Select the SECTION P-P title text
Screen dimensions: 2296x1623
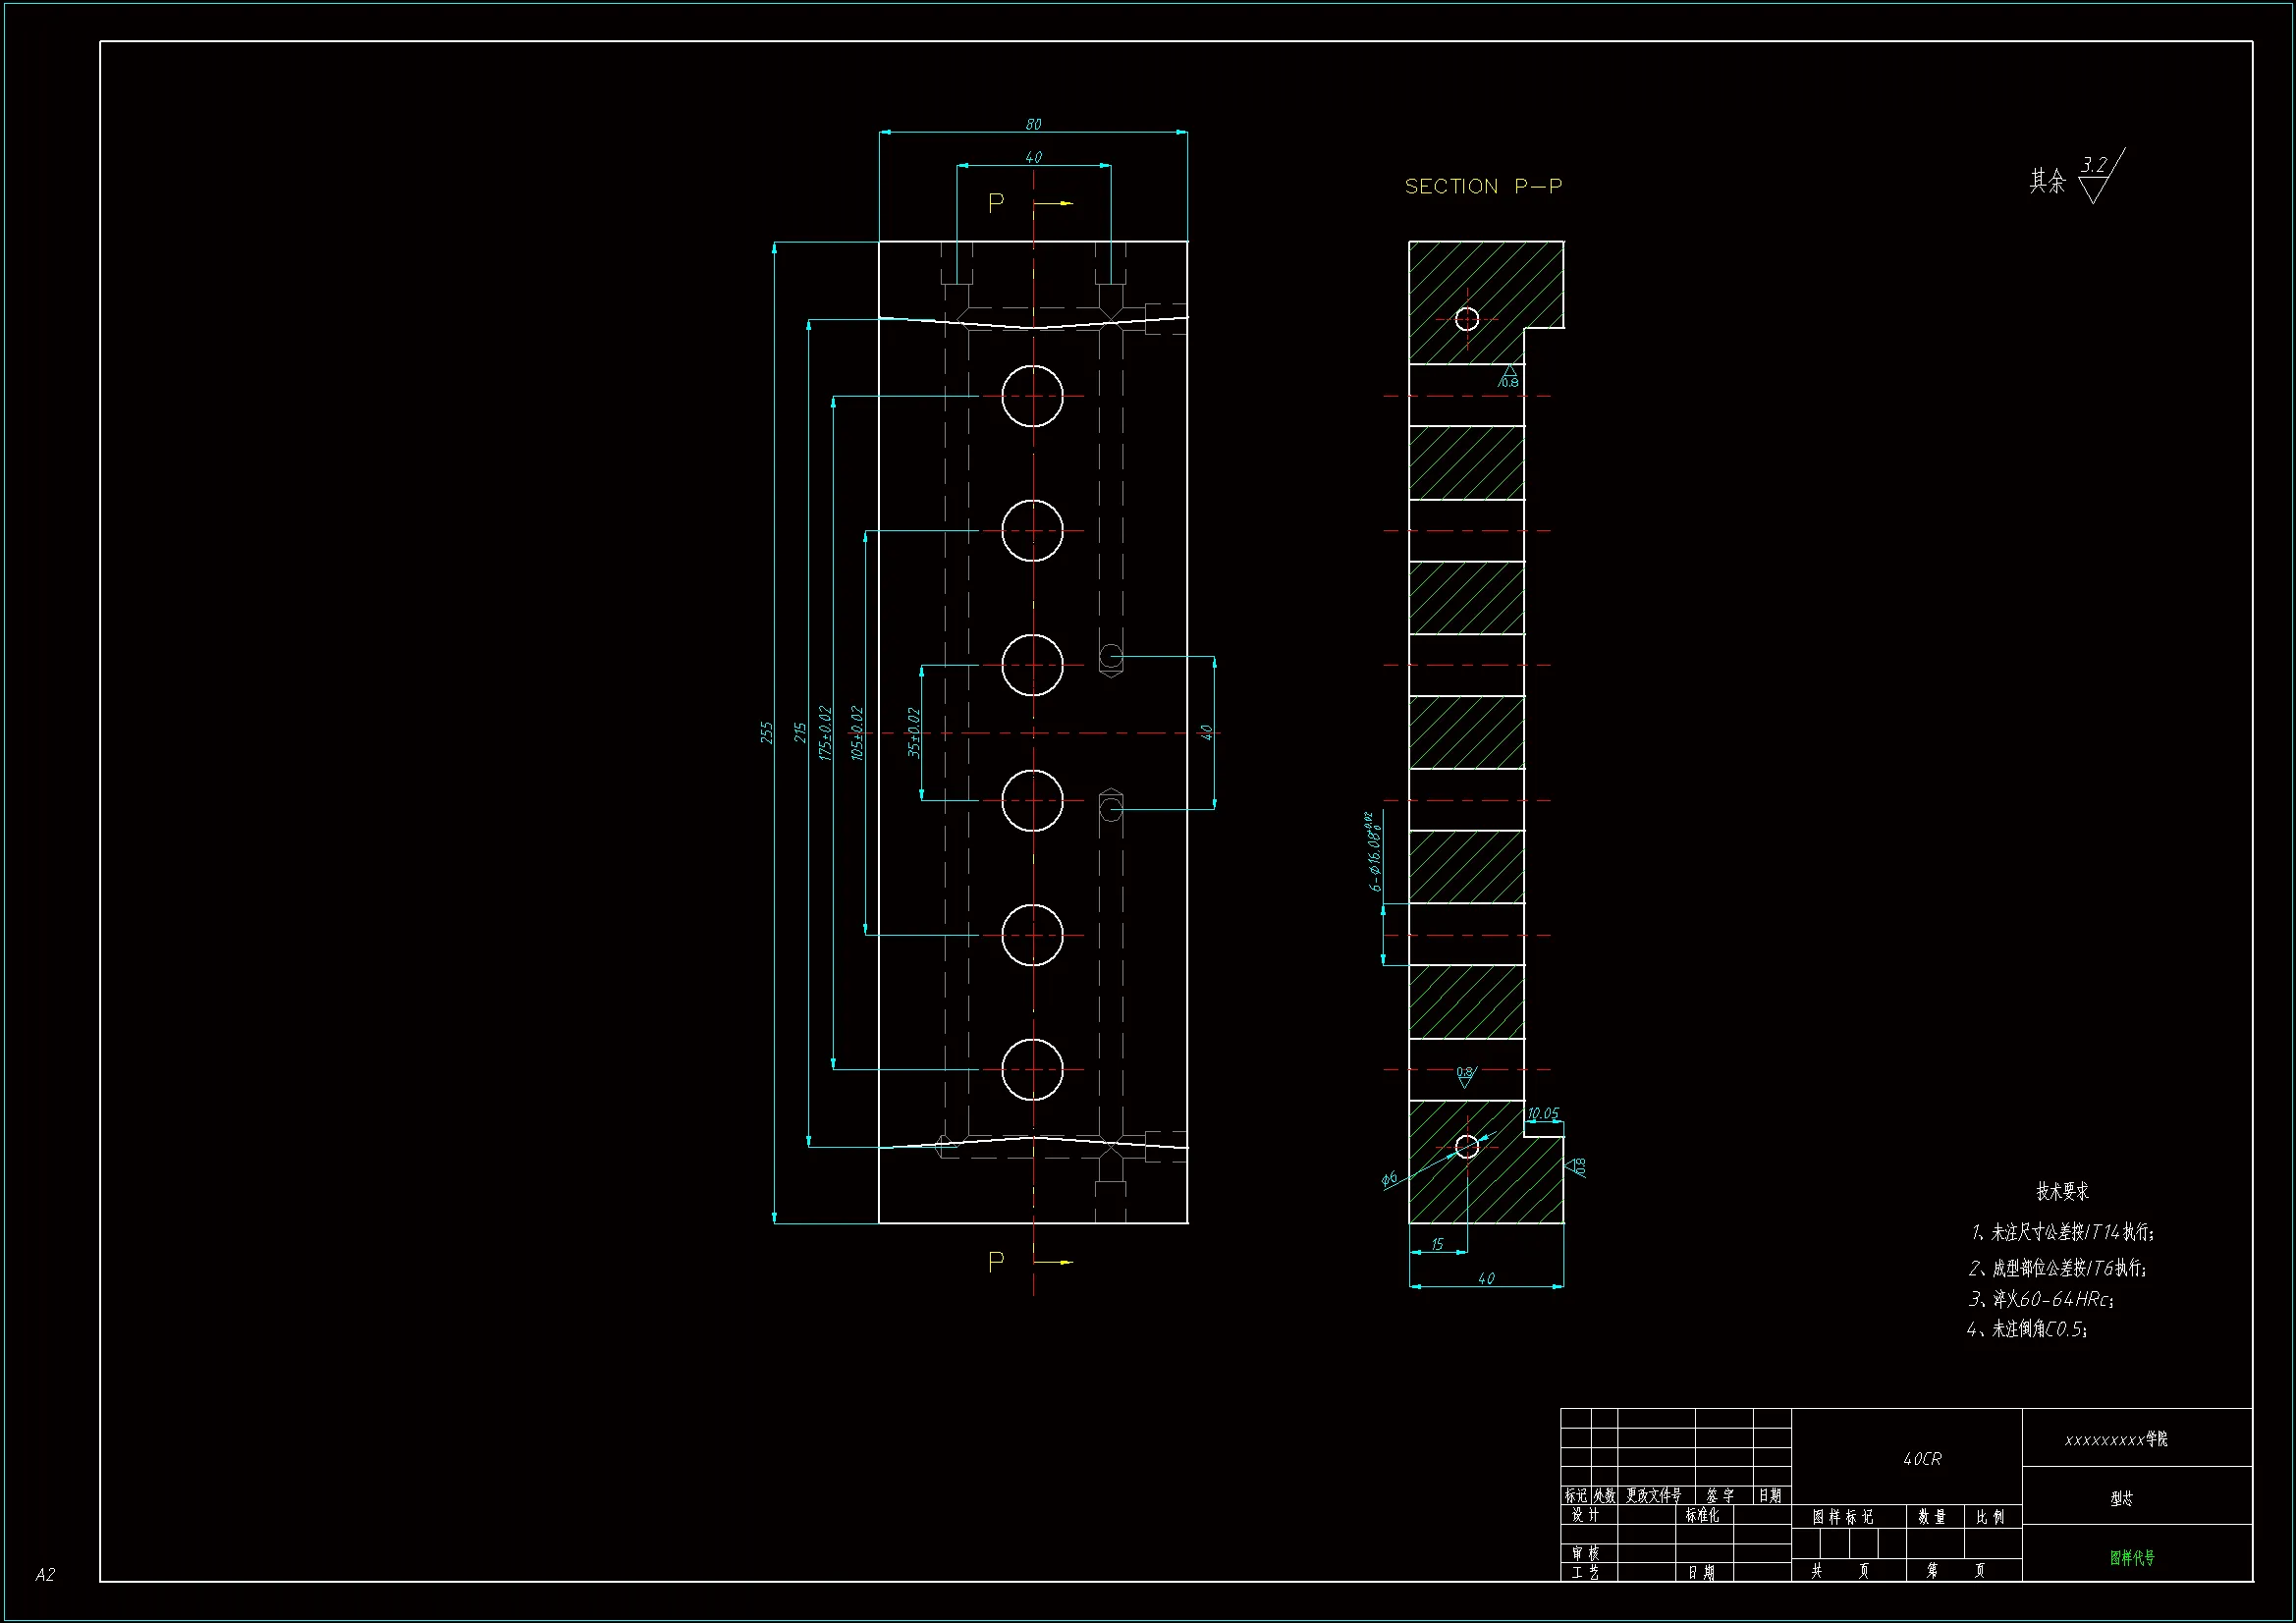(1483, 187)
